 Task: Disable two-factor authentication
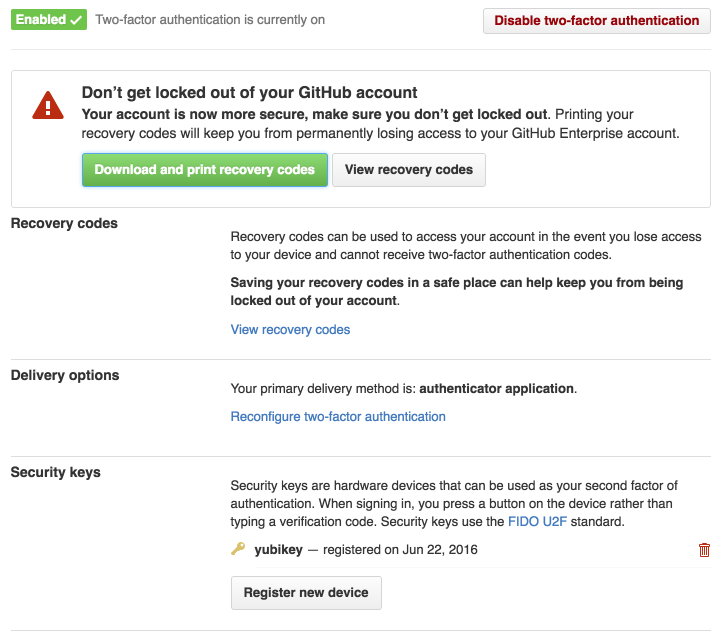click(x=597, y=21)
